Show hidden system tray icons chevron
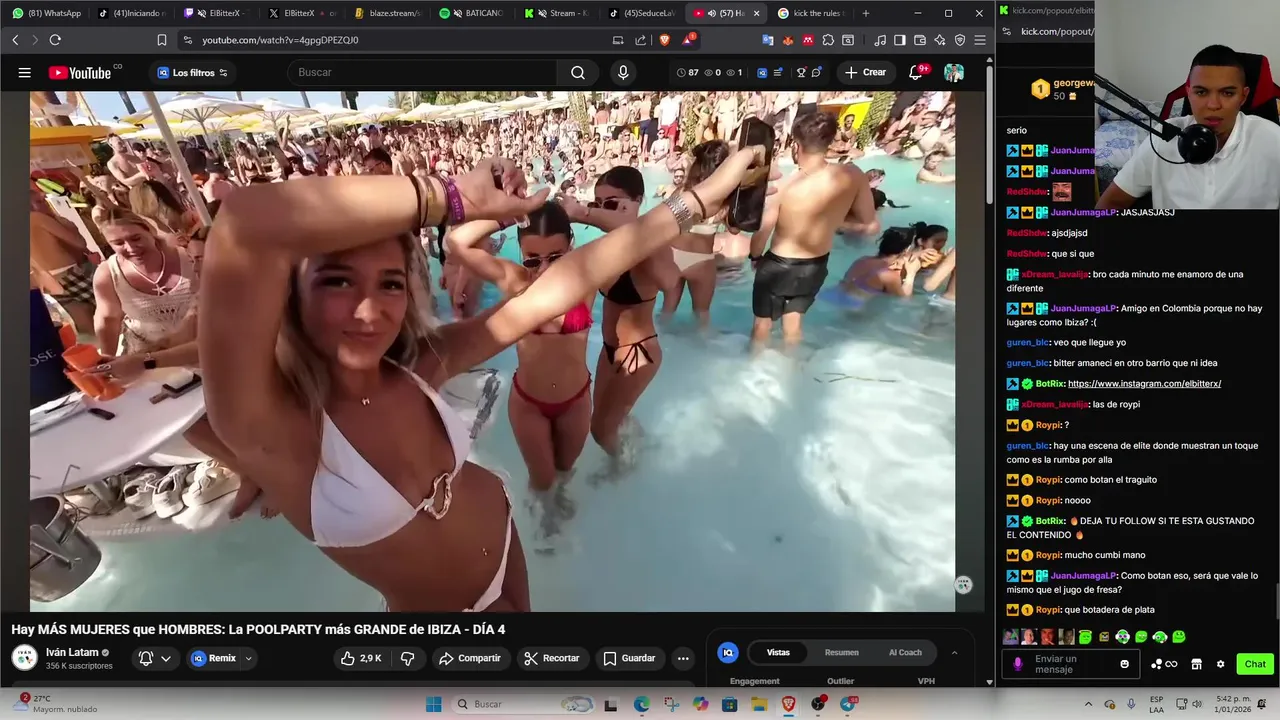 point(1089,704)
